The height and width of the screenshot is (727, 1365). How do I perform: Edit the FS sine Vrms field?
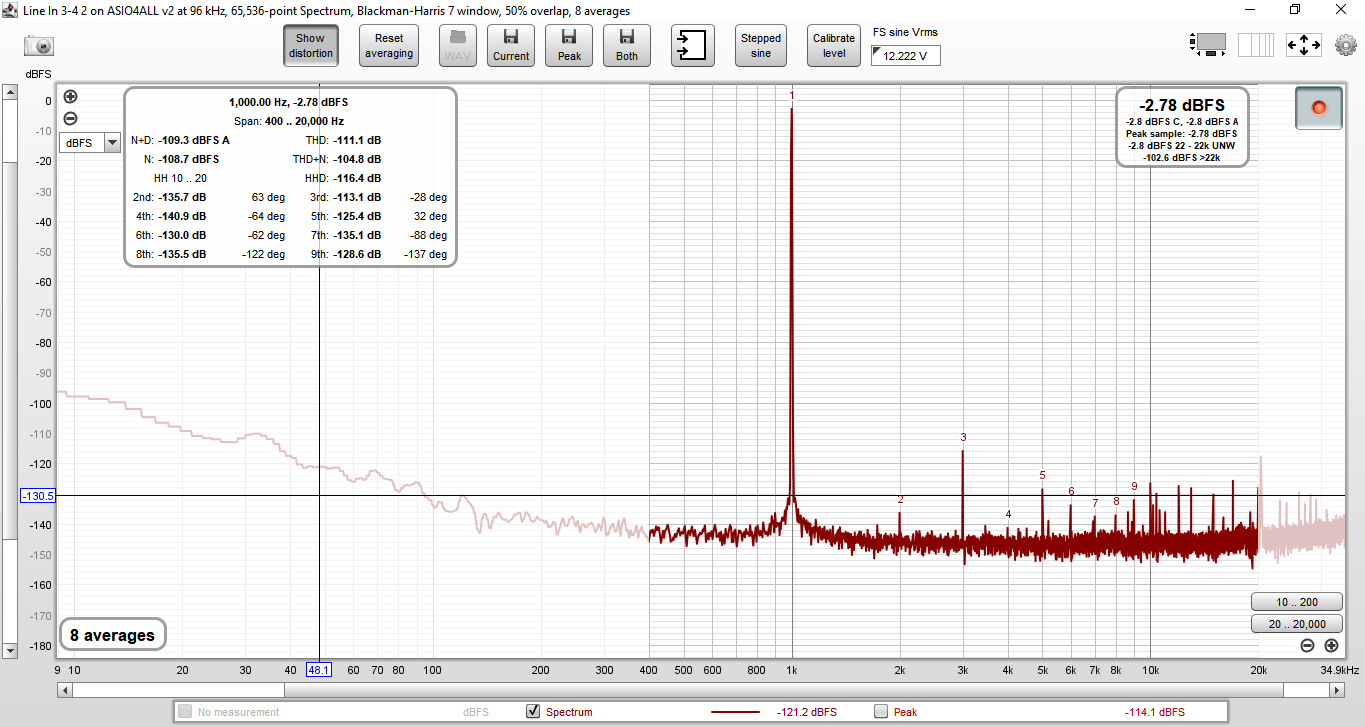pyautogui.click(x=906, y=56)
